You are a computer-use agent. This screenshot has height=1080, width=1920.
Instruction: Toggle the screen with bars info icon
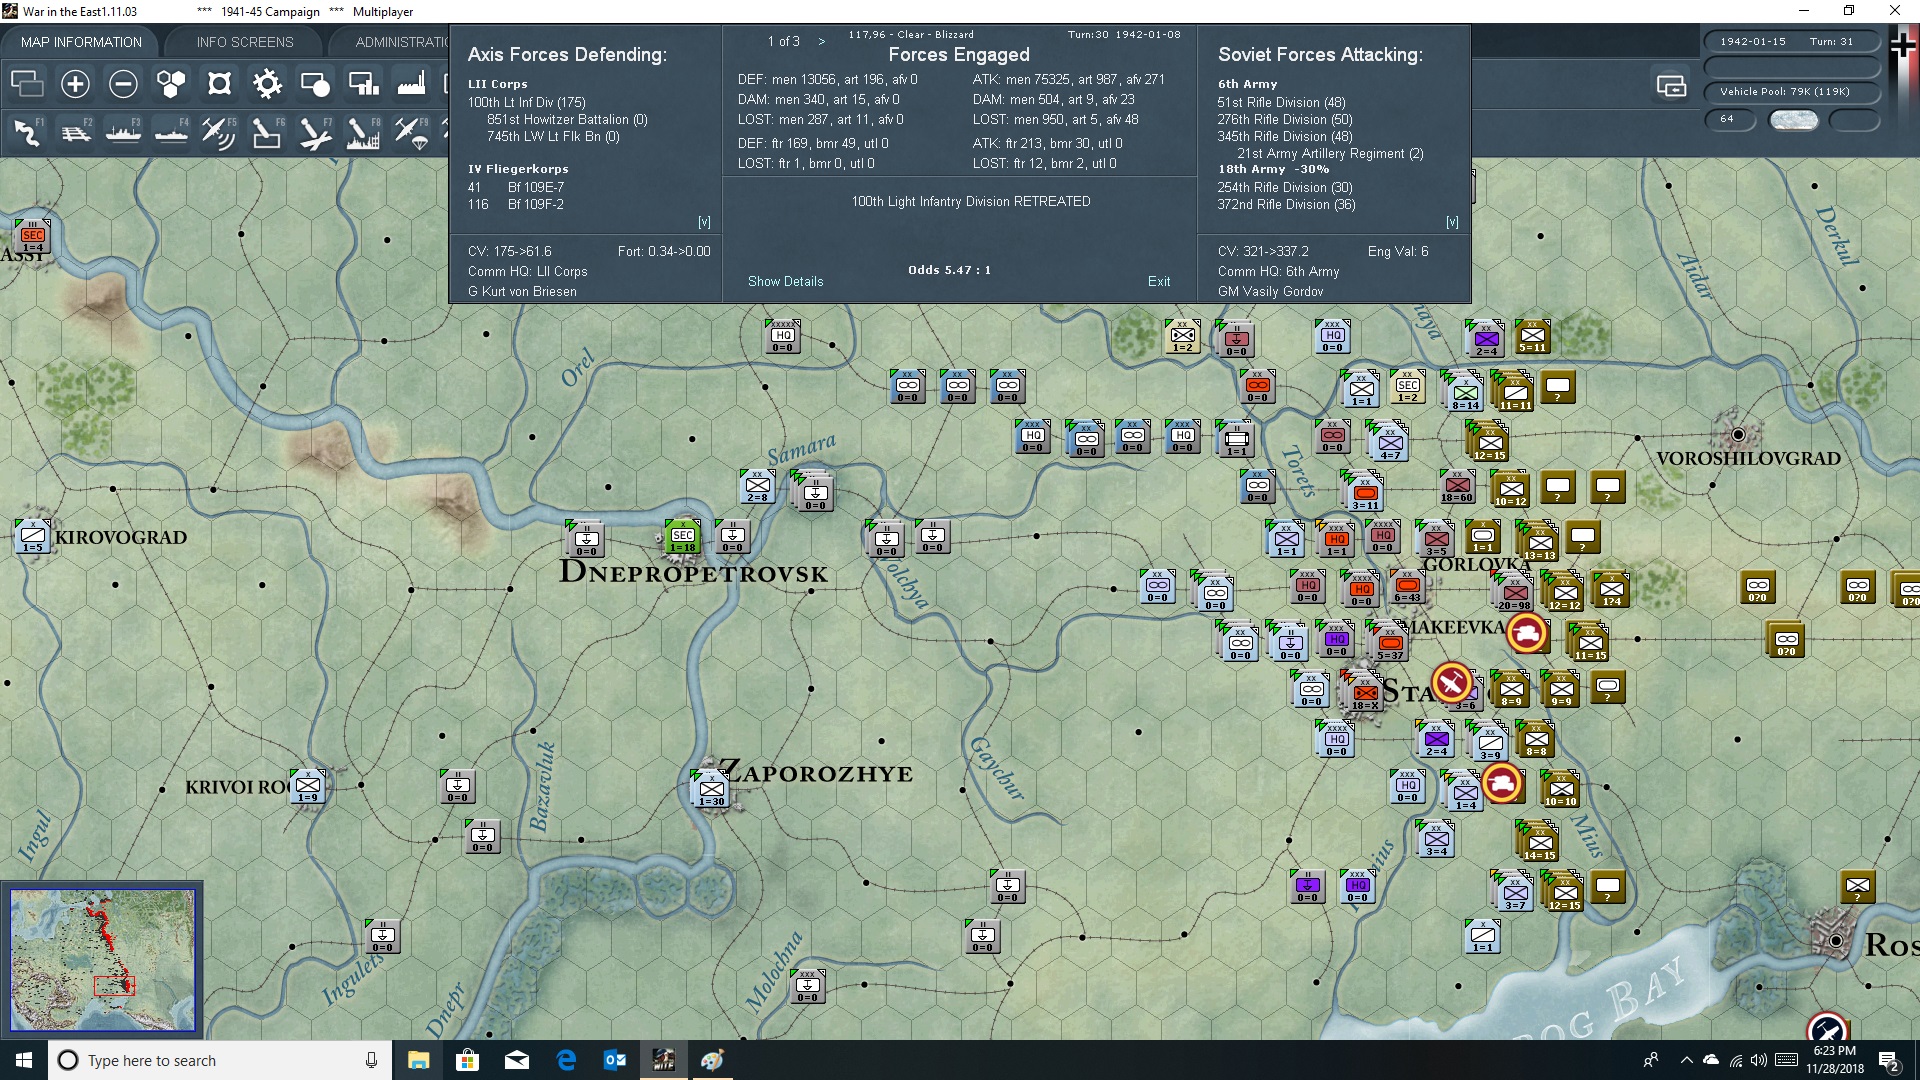(x=363, y=84)
